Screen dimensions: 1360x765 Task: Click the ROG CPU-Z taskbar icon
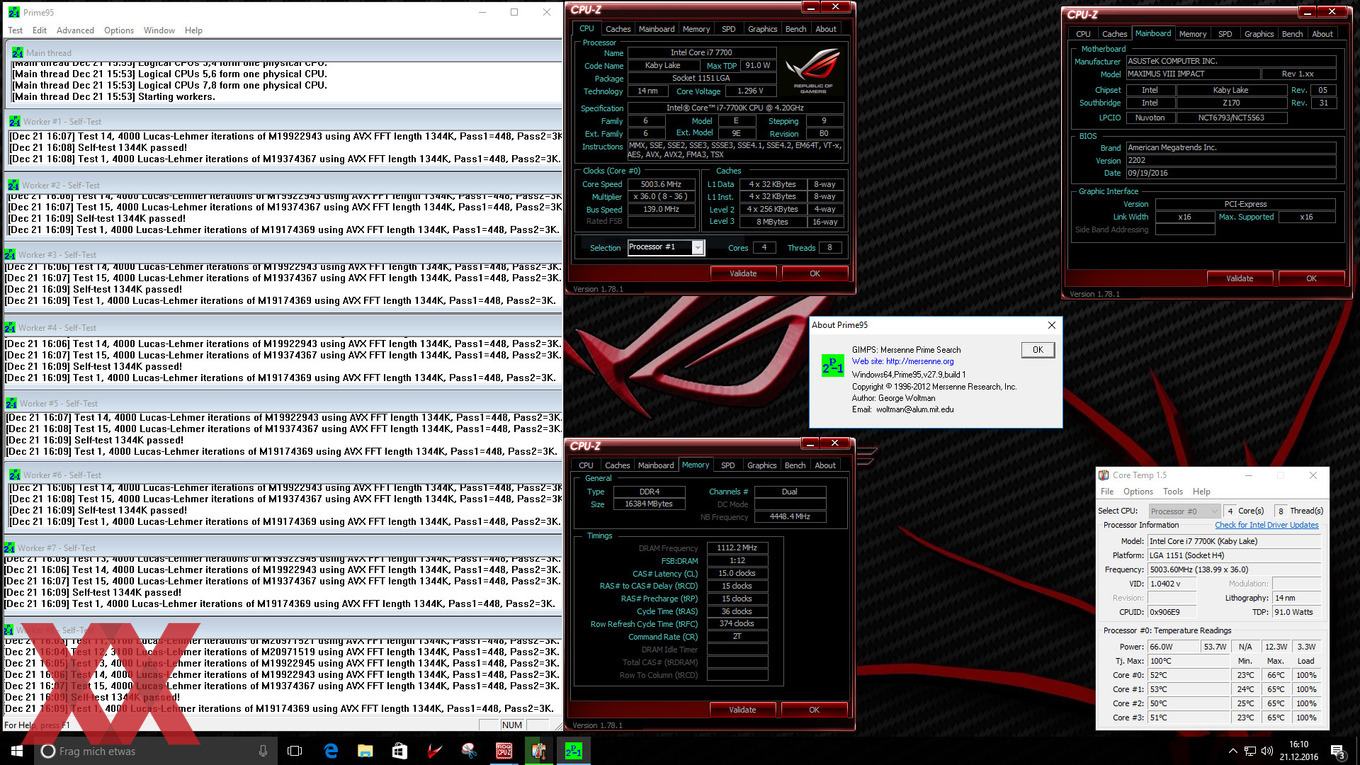pyautogui.click(x=504, y=751)
